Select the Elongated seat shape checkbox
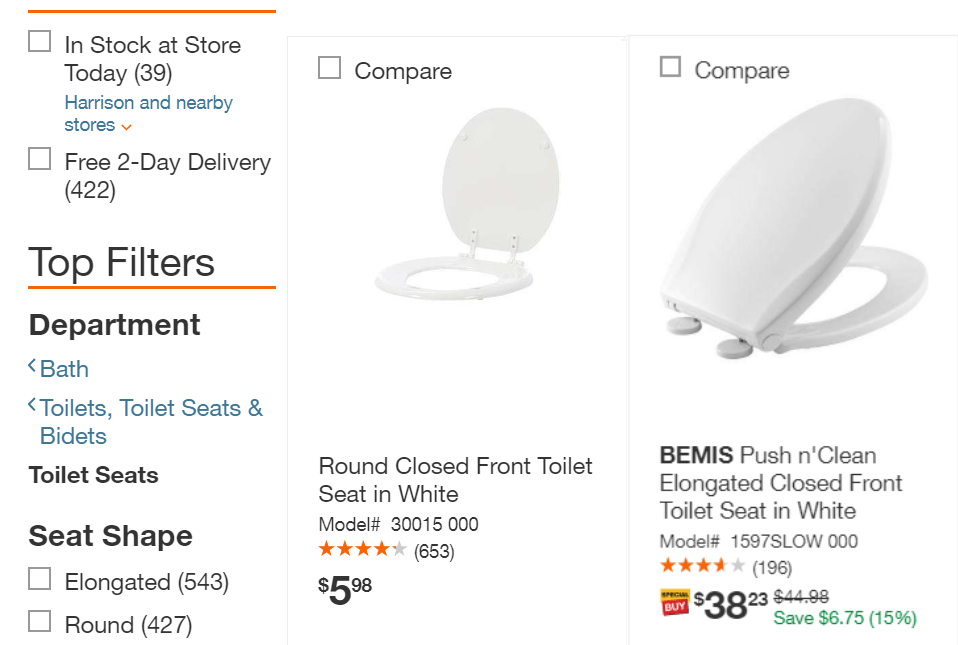958x645 pixels. (x=40, y=579)
